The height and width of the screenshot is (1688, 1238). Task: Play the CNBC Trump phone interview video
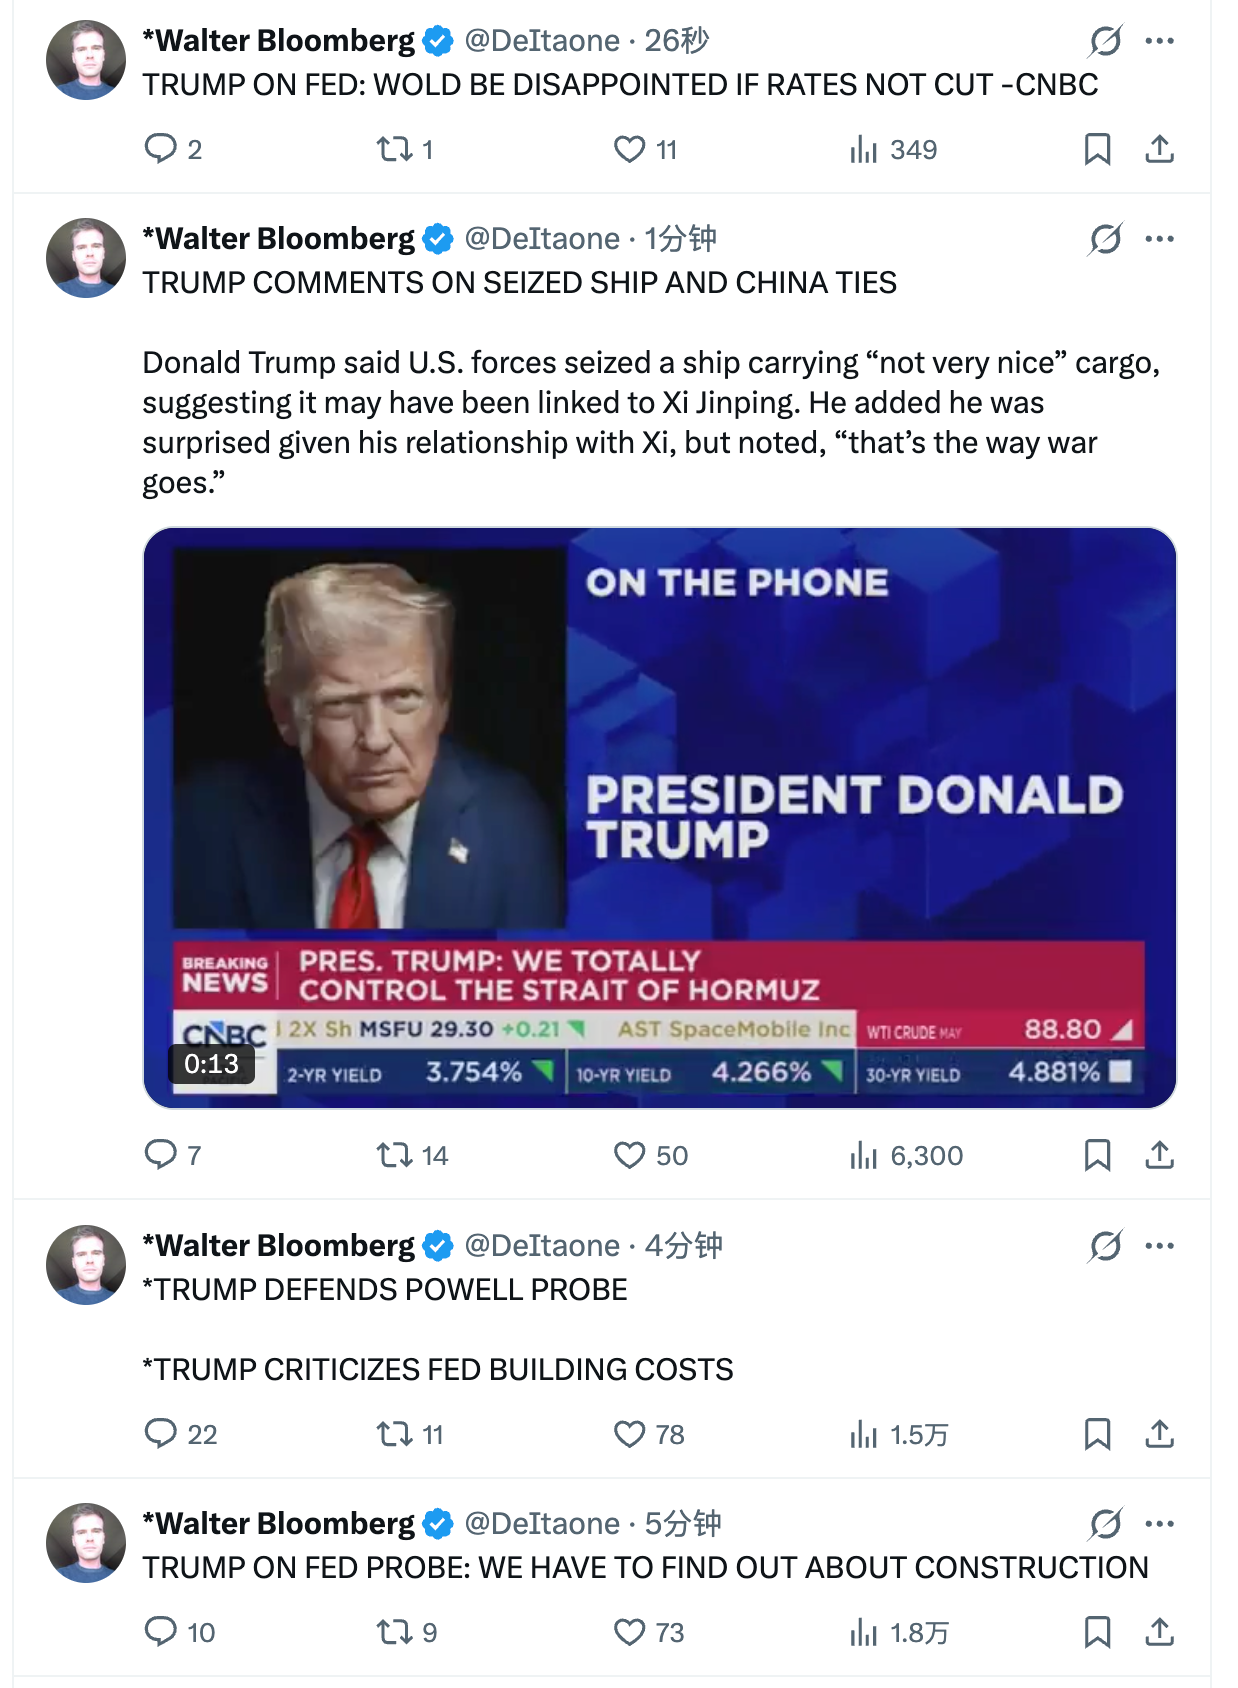[659, 817]
